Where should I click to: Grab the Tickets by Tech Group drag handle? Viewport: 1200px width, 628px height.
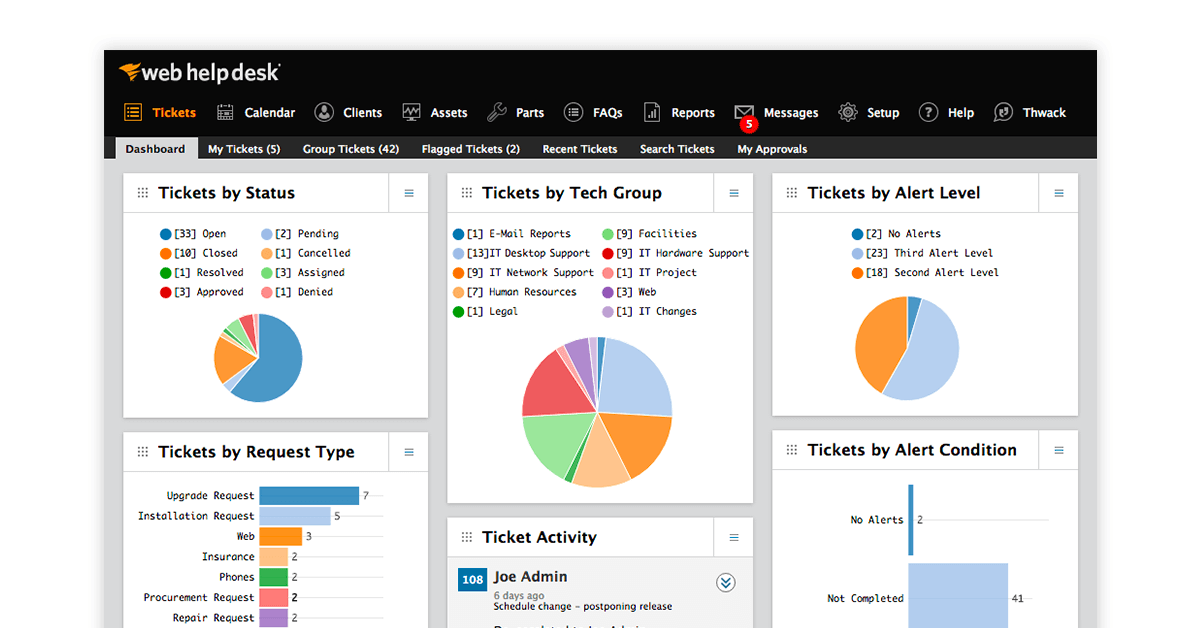coord(467,193)
